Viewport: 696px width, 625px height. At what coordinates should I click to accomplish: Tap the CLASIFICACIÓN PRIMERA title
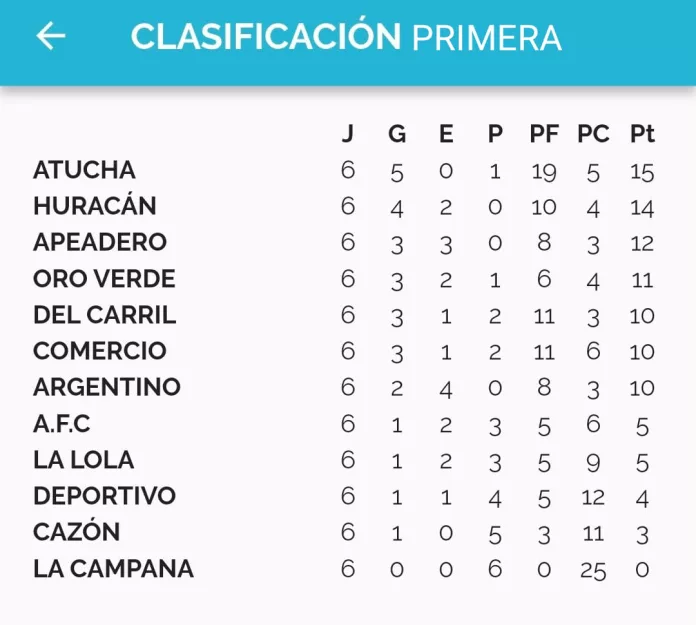click(346, 37)
